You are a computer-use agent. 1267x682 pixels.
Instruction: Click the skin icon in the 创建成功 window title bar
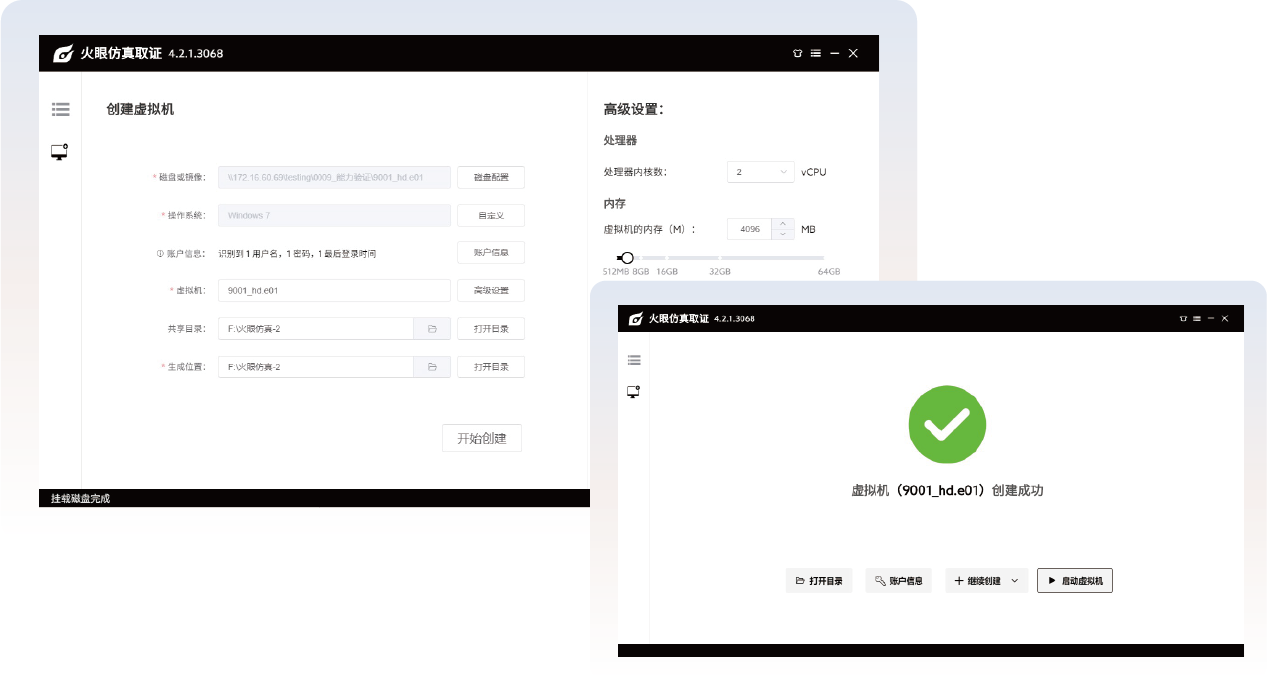click(x=1183, y=318)
